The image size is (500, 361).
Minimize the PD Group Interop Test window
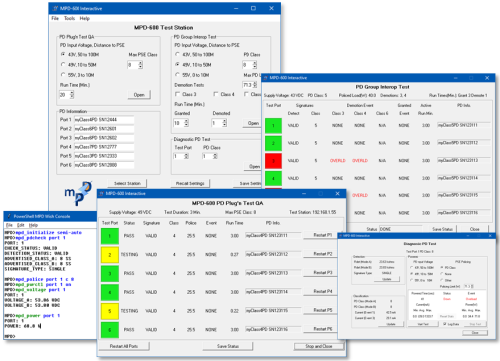[x=456, y=78]
